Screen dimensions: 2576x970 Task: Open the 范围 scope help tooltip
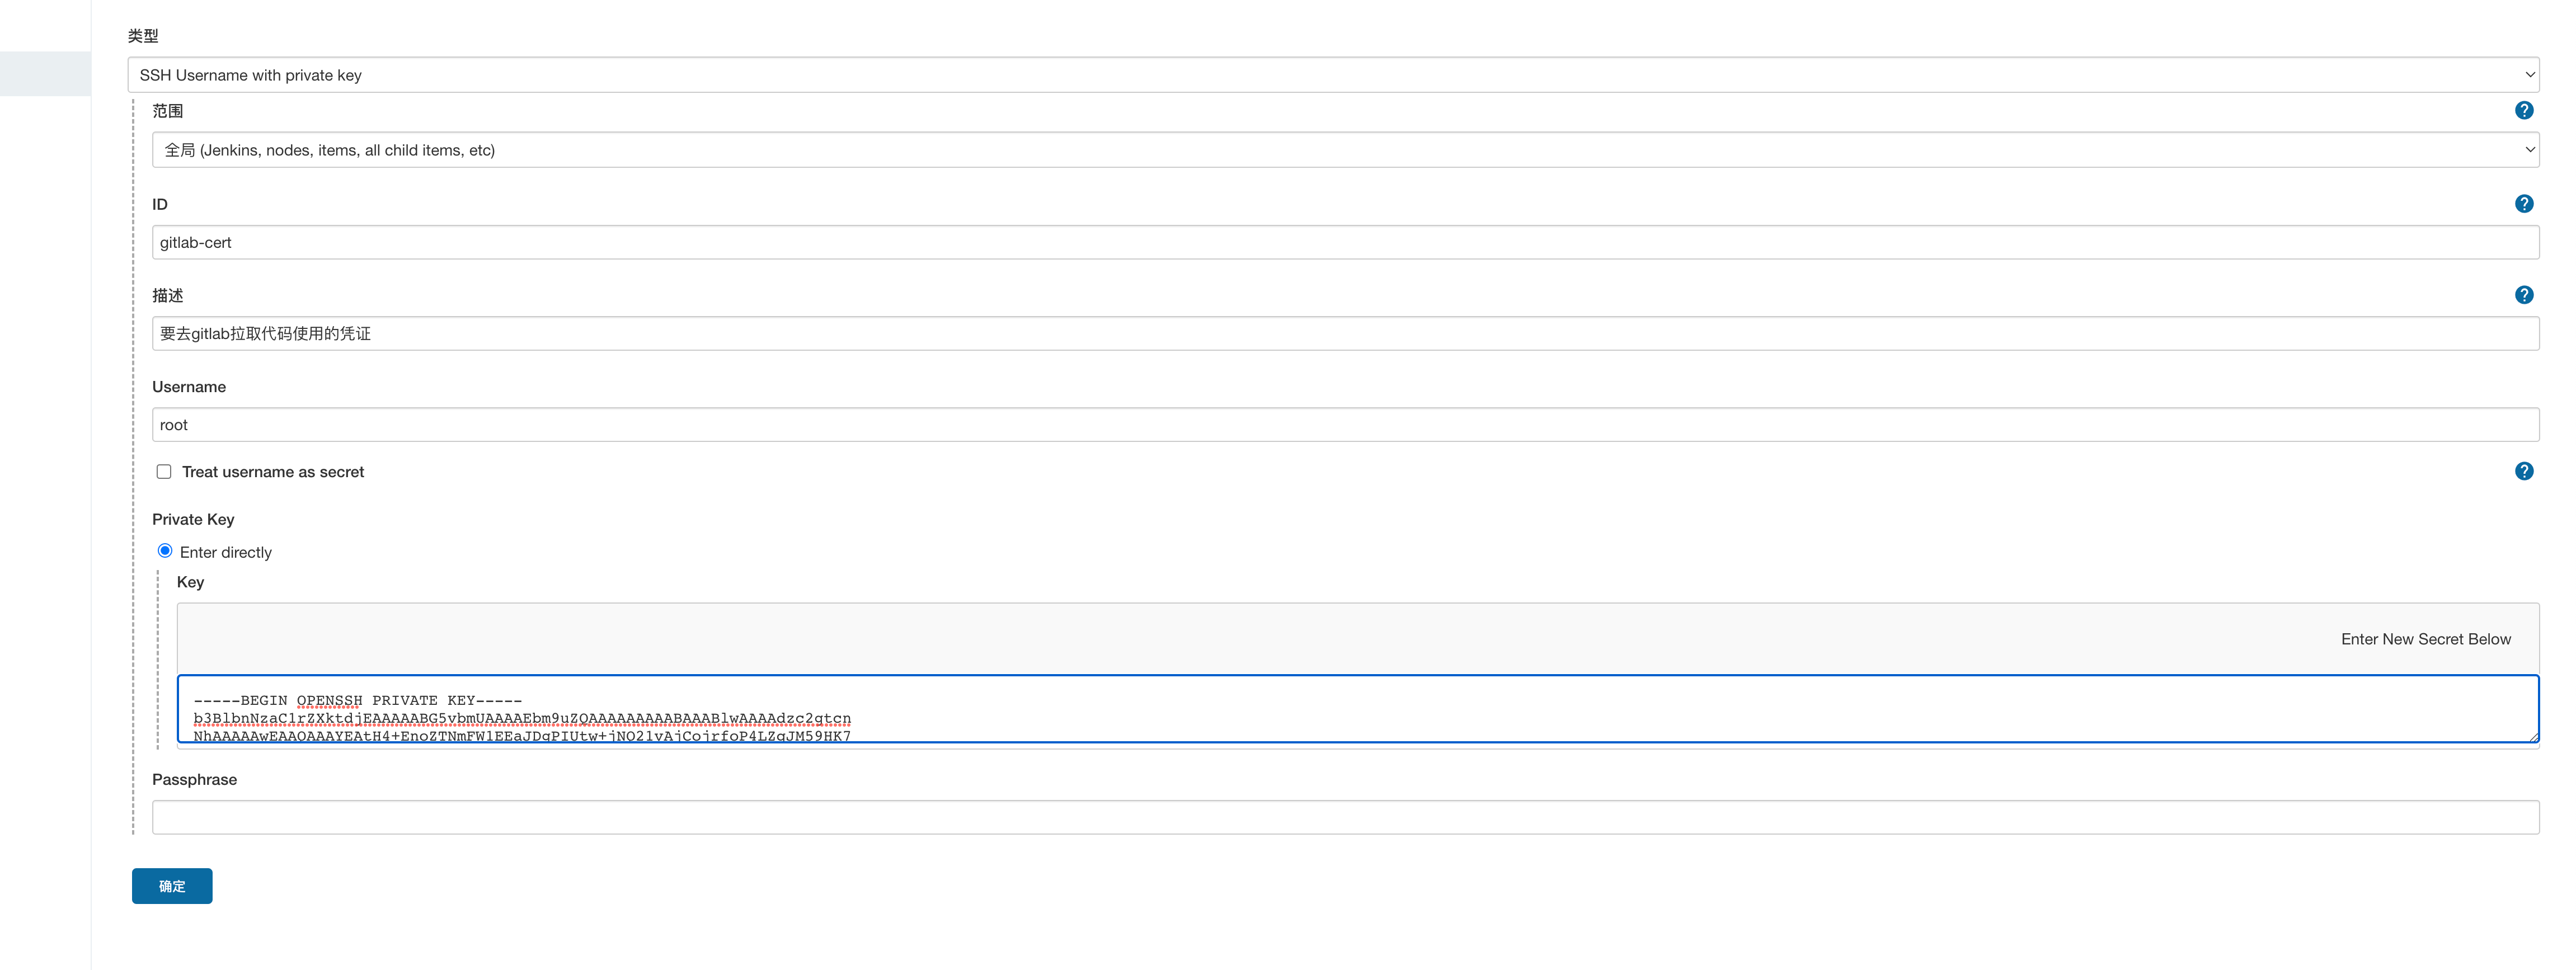[x=2524, y=111]
